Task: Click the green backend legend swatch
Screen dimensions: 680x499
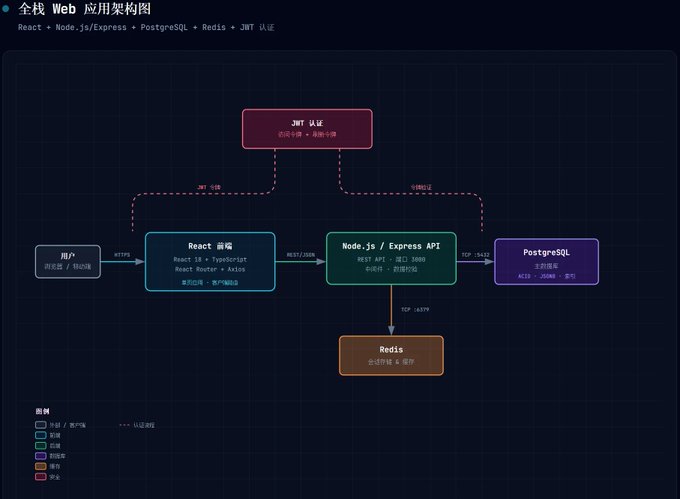Action: pos(41,446)
